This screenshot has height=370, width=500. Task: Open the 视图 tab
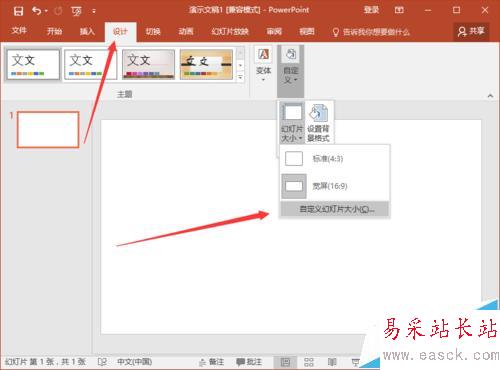(x=307, y=32)
